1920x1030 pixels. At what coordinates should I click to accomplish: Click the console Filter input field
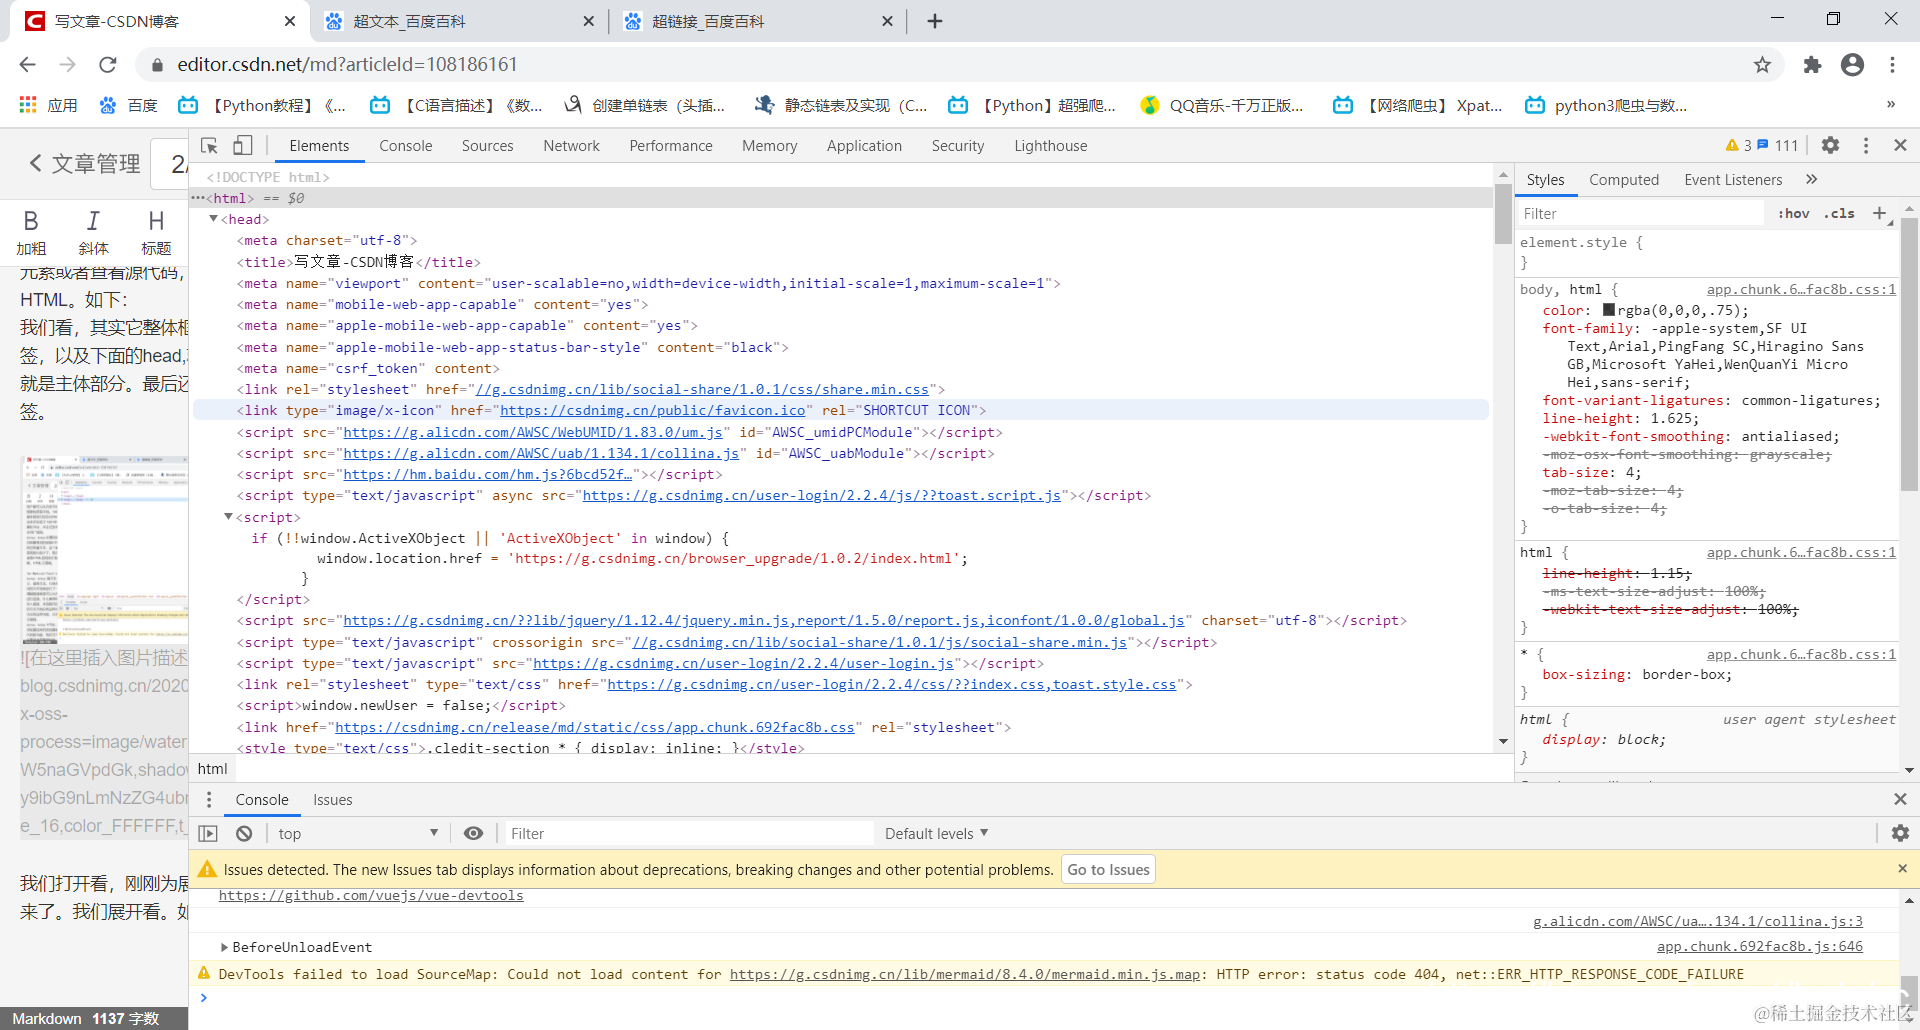click(688, 833)
